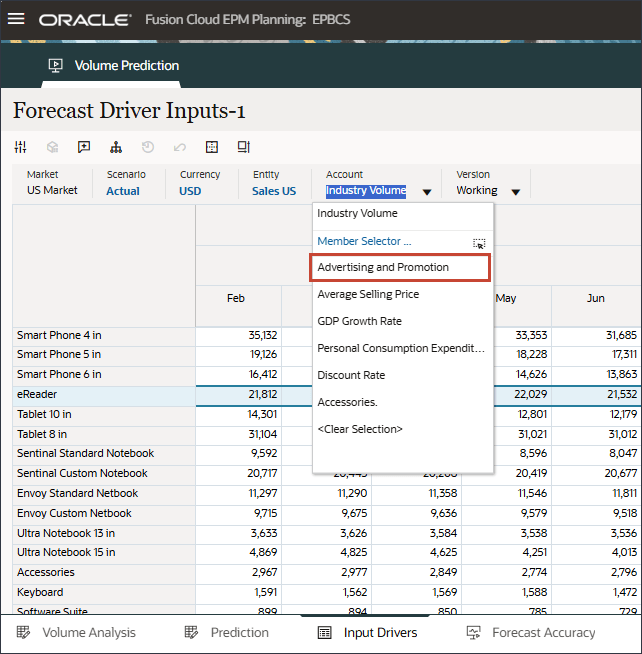Viewport: 642px width, 654px height.
Task: Click the greyed cube icon in toolbar
Action: tap(53, 147)
